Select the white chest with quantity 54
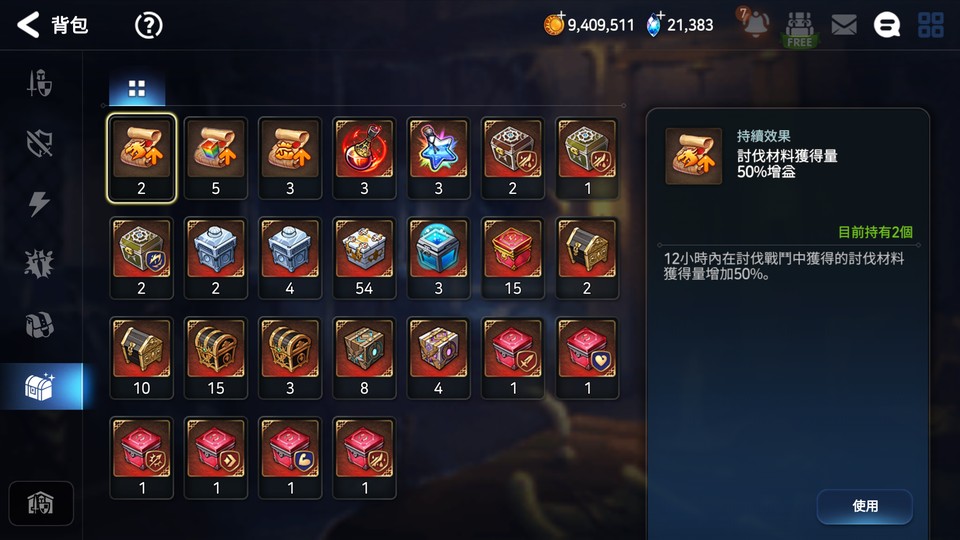 tap(364, 258)
